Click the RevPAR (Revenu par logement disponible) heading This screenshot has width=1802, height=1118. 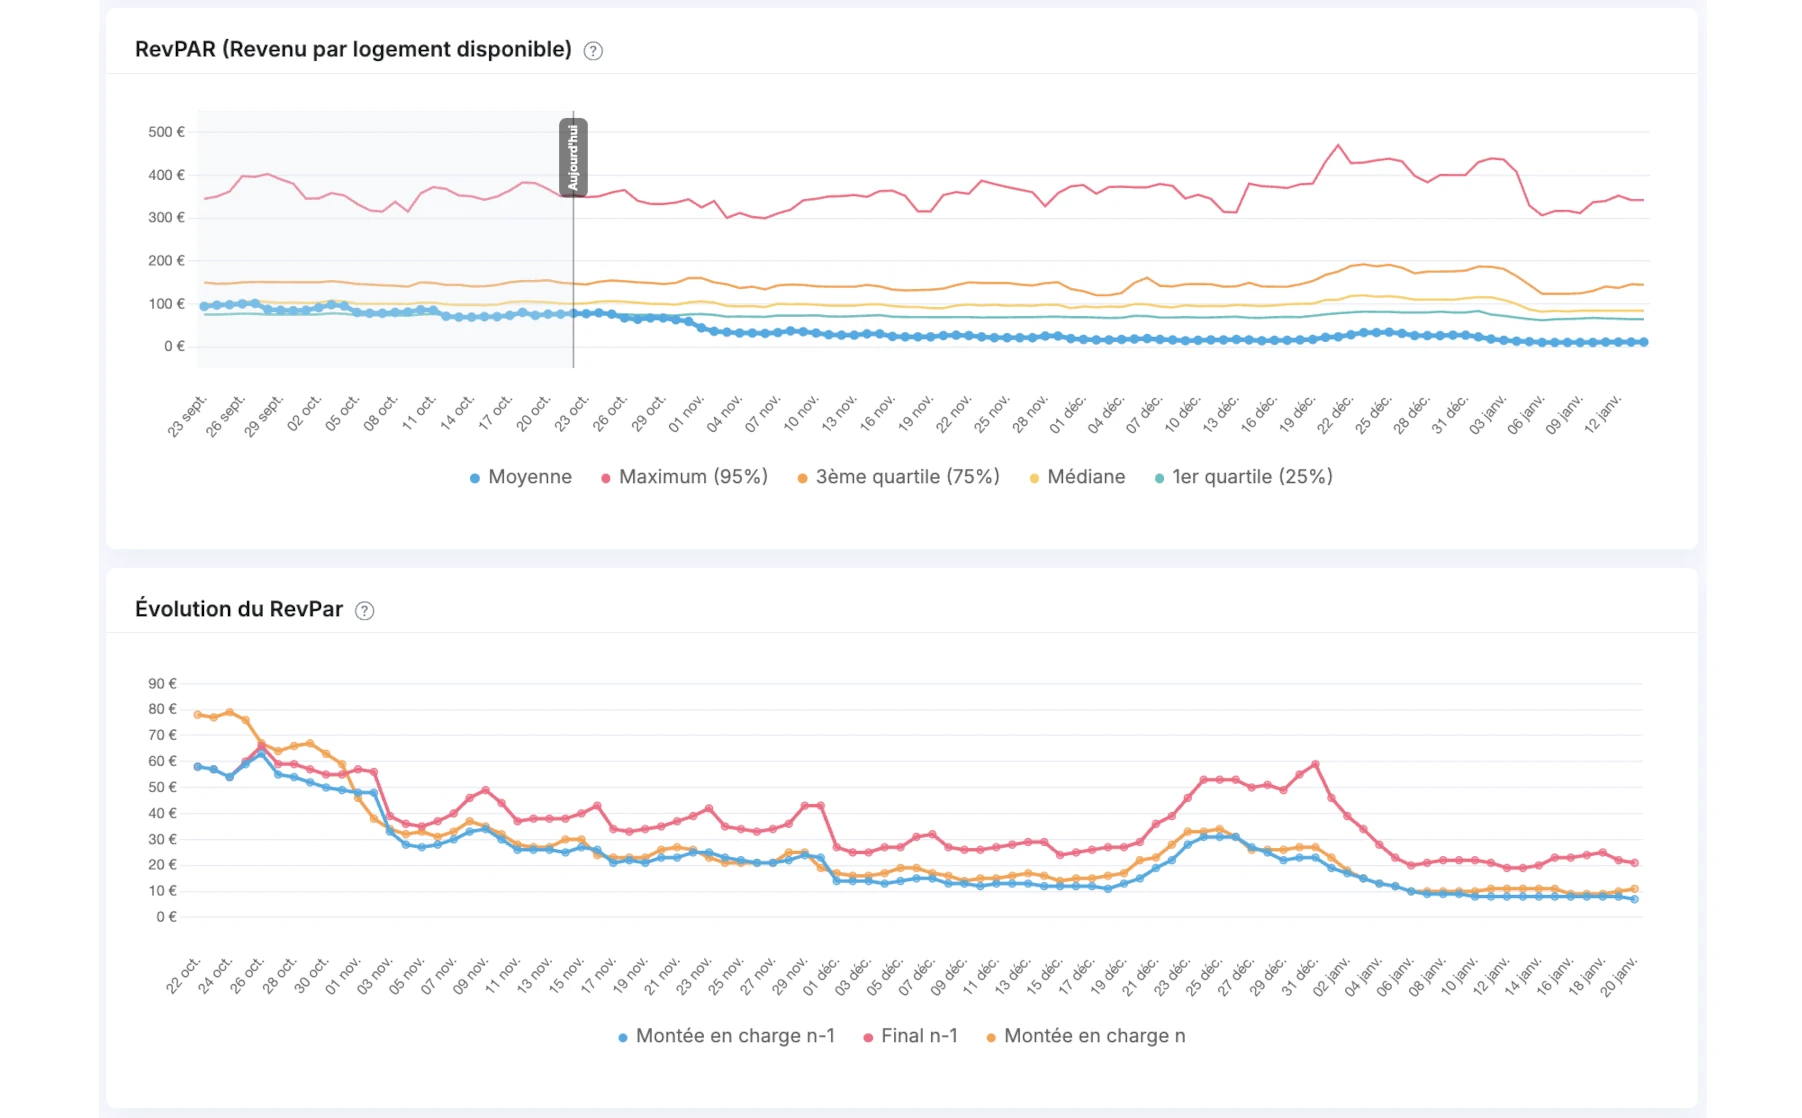click(353, 50)
